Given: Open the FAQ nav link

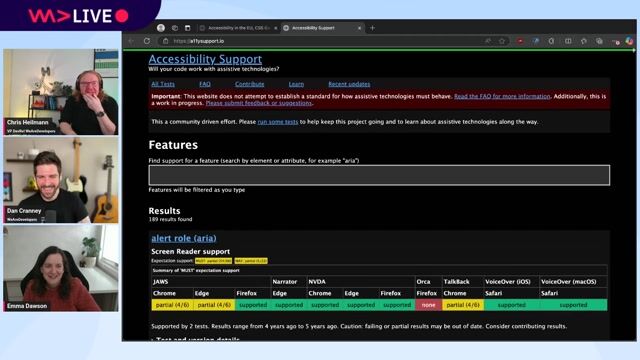Looking at the screenshot, I should pyautogui.click(x=205, y=84).
